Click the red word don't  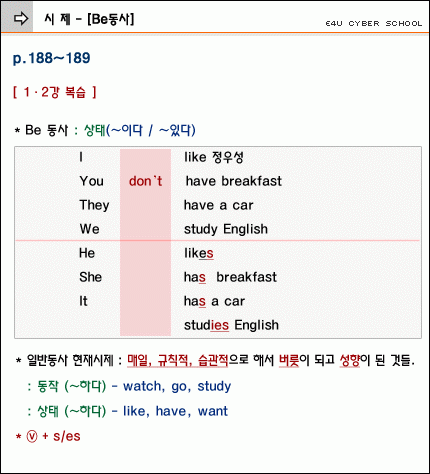pos(145,181)
